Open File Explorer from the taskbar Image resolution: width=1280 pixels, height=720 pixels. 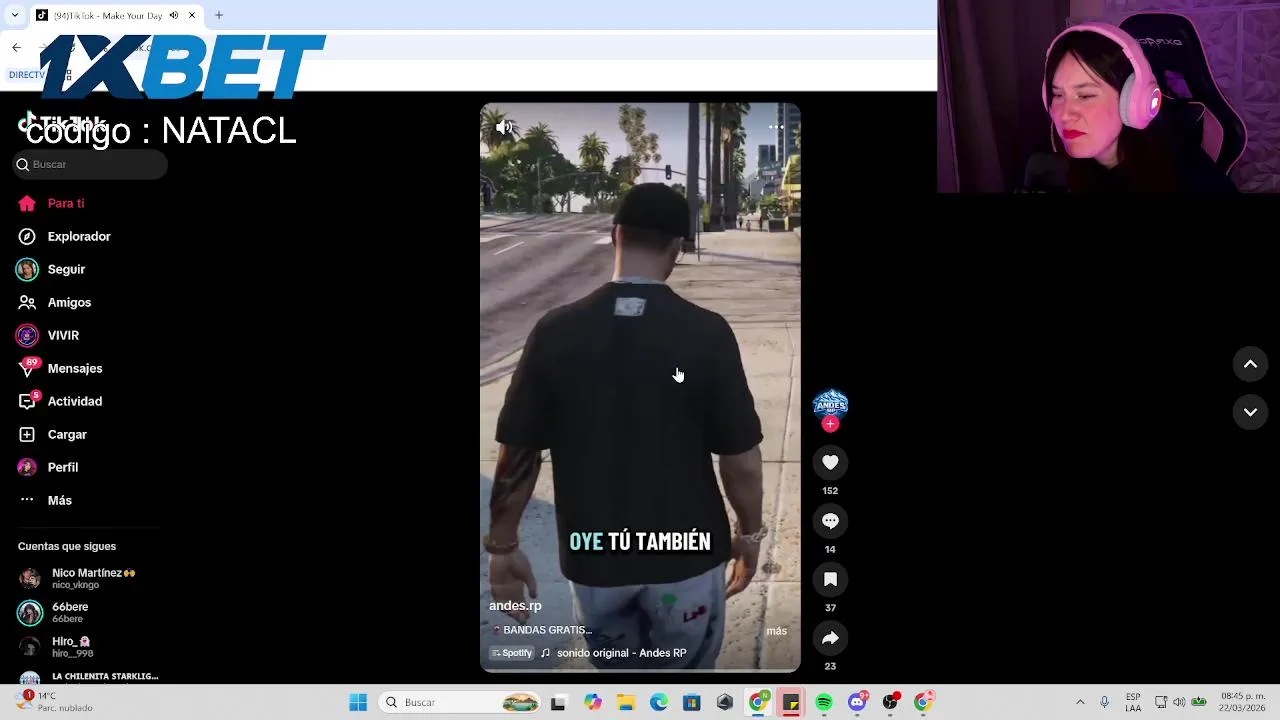[x=626, y=702]
